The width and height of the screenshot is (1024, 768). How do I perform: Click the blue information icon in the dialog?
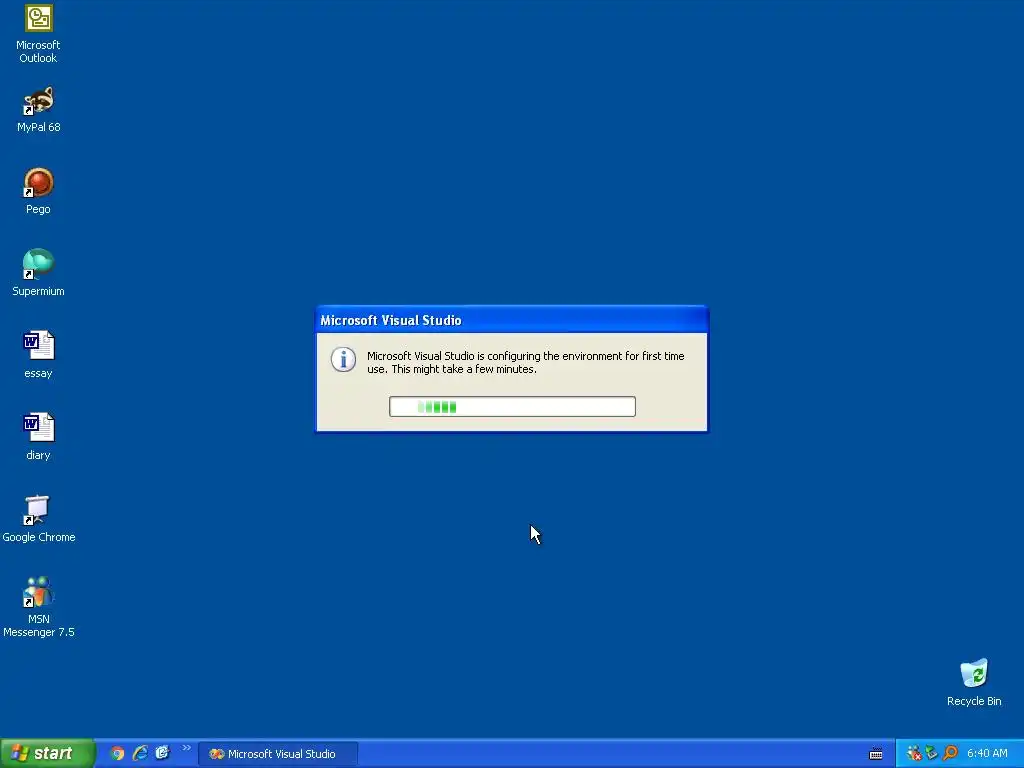(x=344, y=359)
